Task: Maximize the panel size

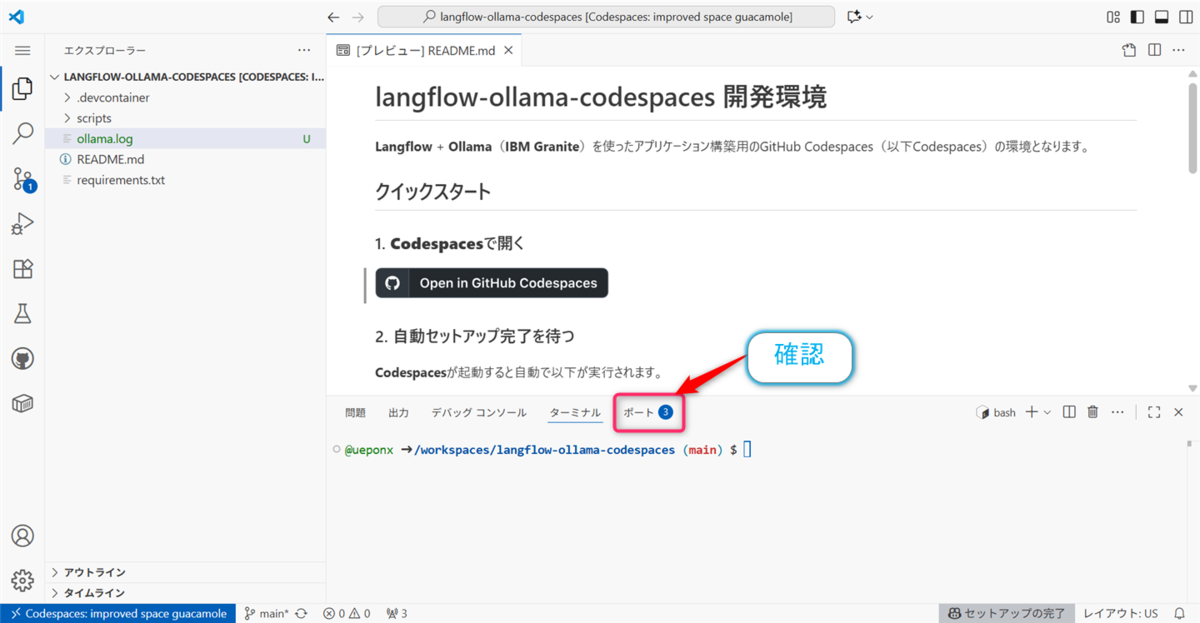Action: pyautogui.click(x=1154, y=412)
